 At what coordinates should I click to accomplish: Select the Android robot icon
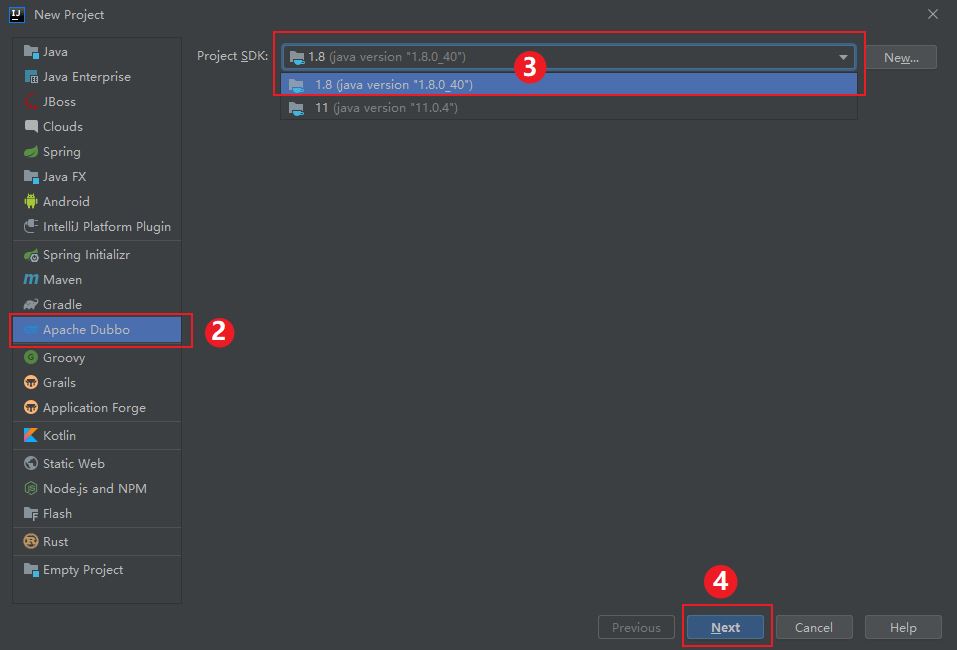point(31,201)
